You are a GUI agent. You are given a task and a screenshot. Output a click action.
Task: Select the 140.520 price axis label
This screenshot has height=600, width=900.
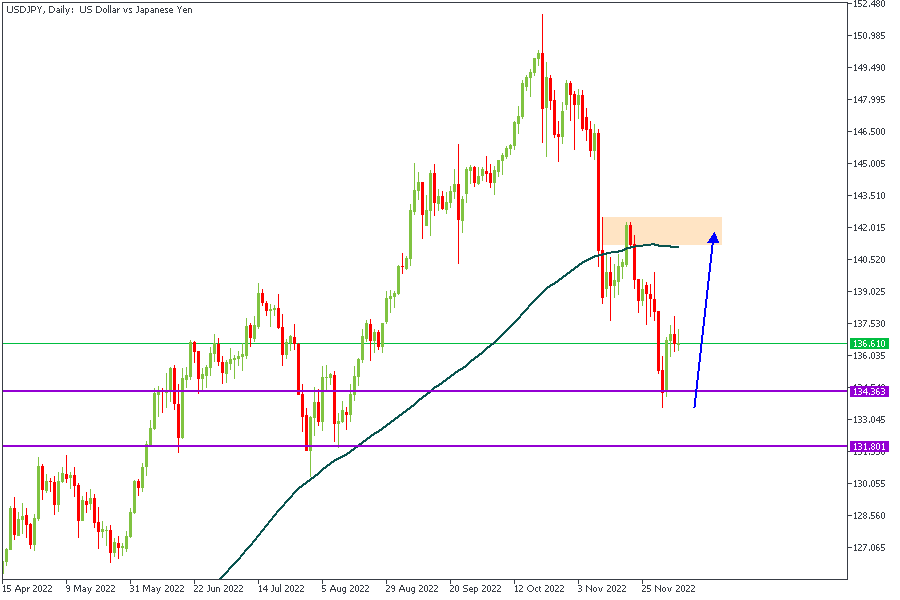[x=868, y=260]
